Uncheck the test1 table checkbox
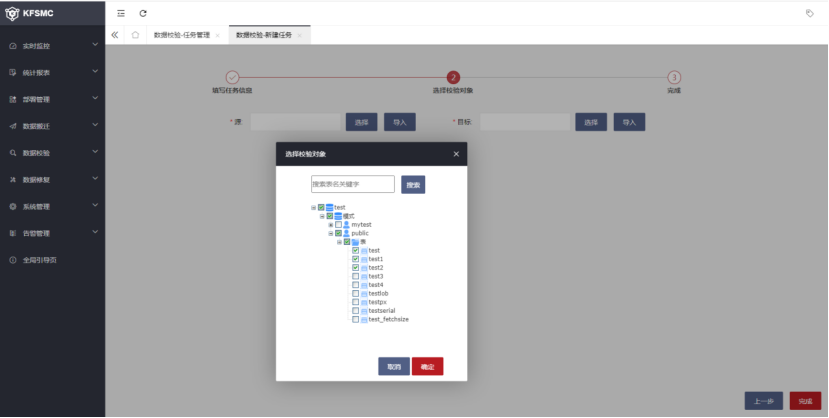Image resolution: width=829 pixels, height=418 pixels. click(355, 259)
